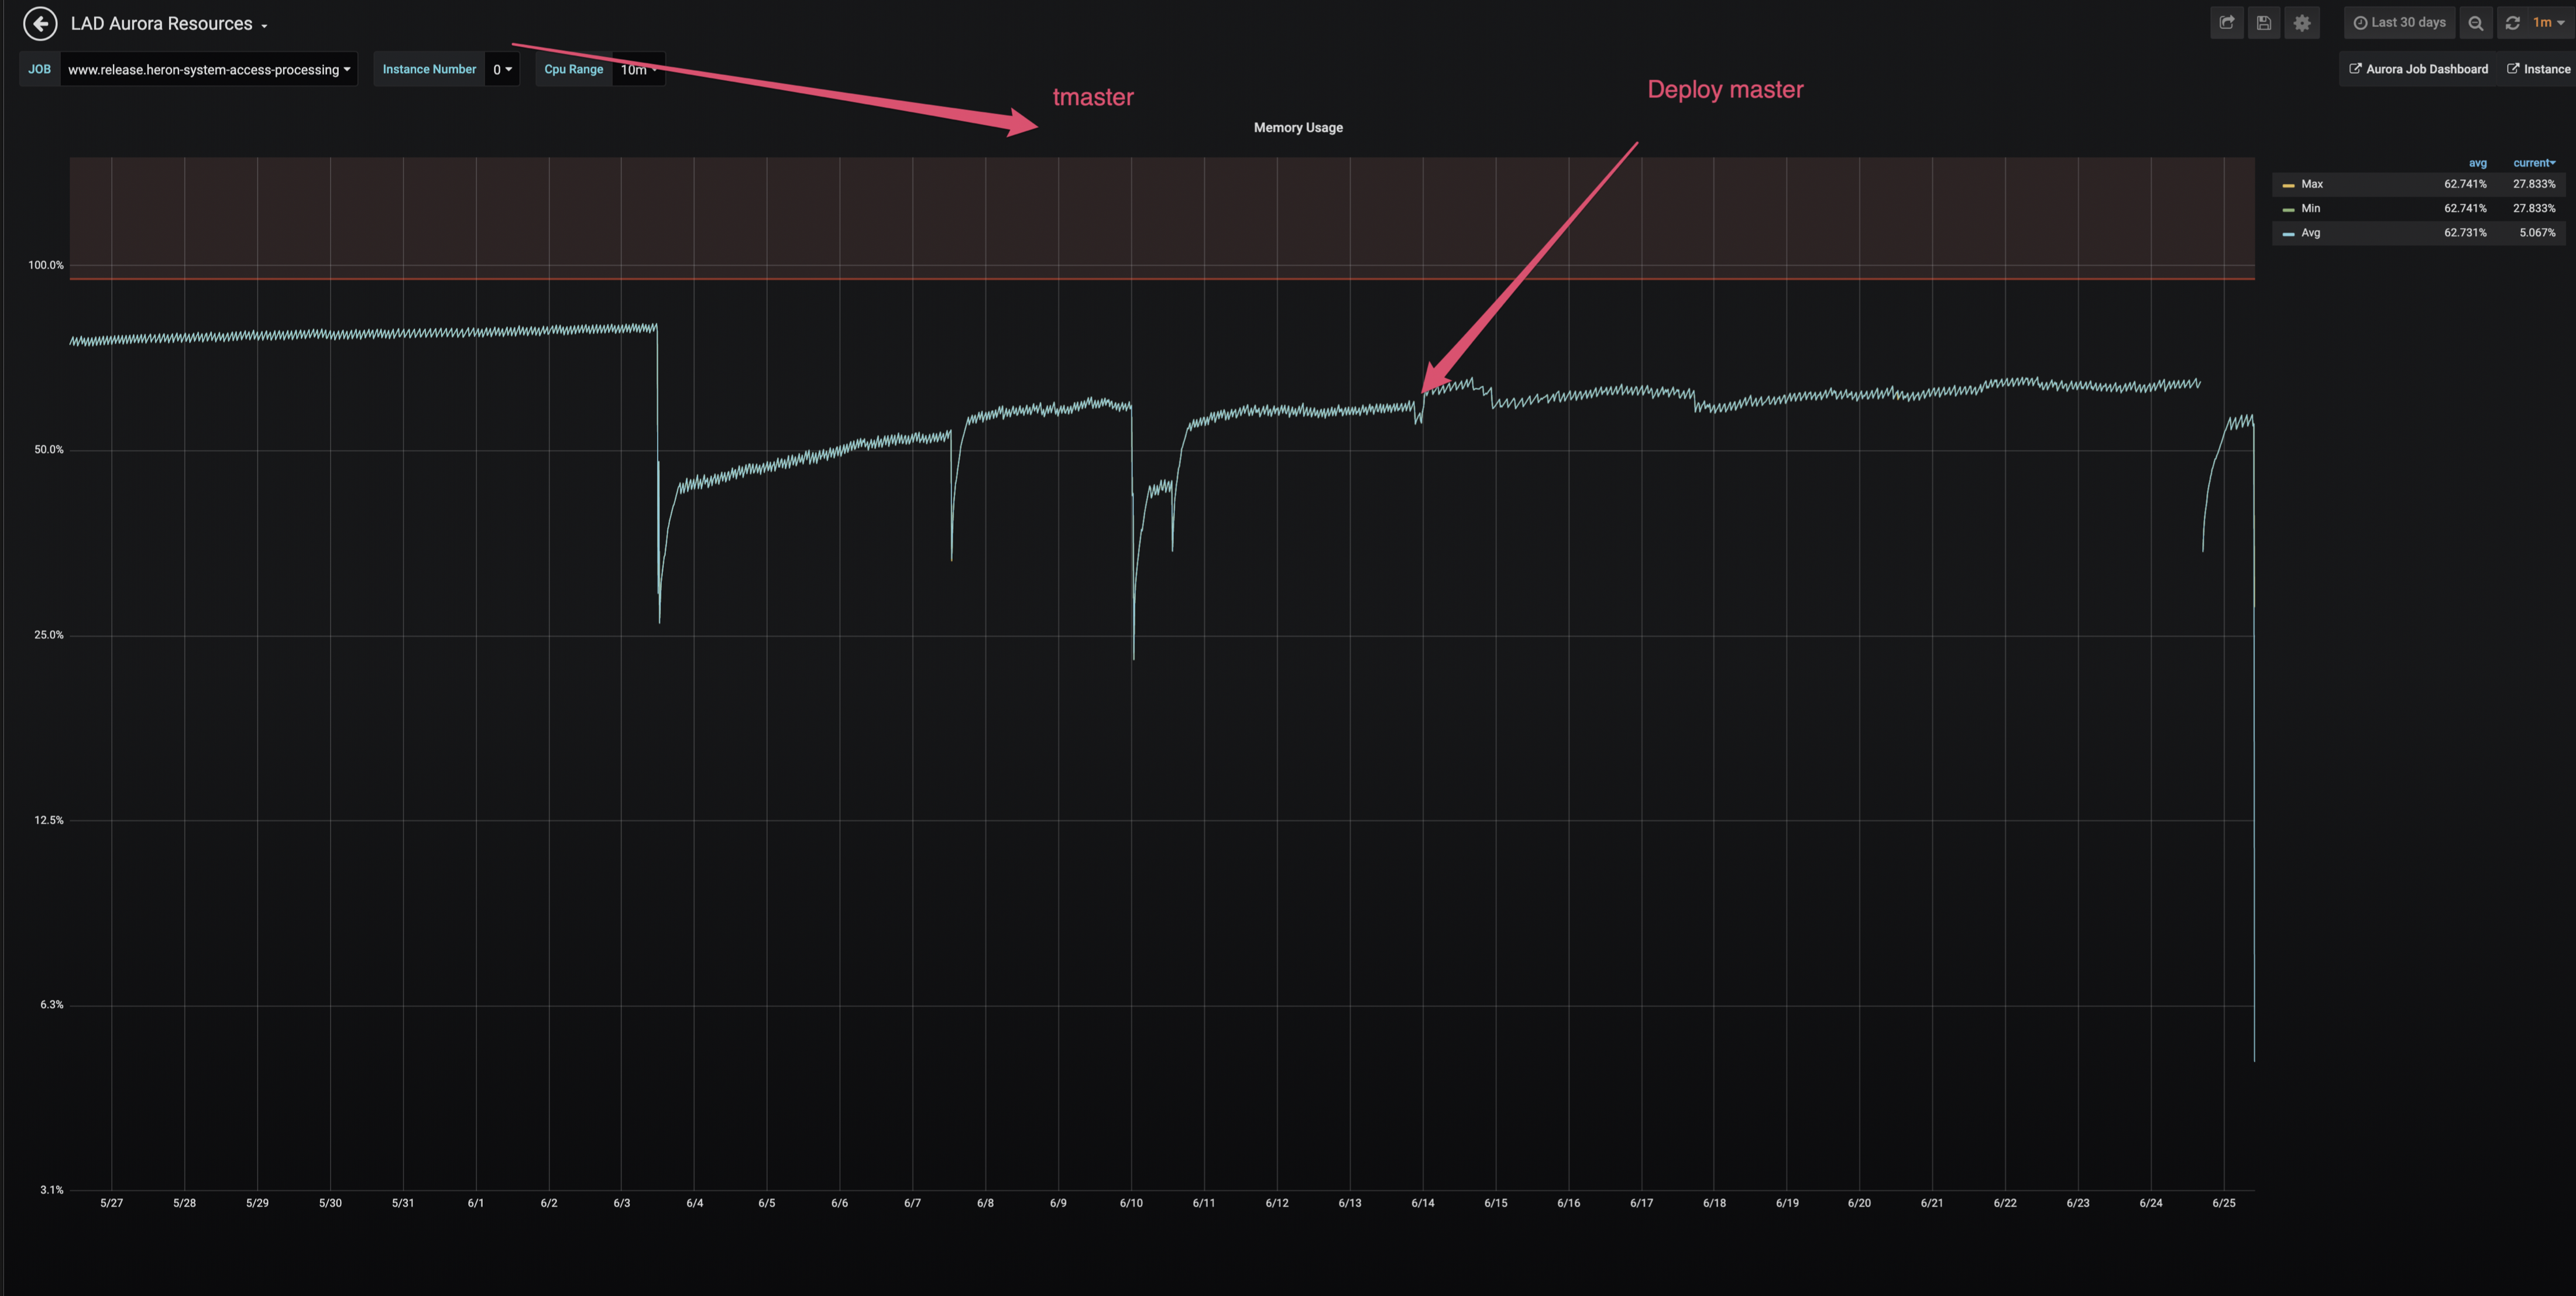Open dashboard settings gear icon
Viewport: 2576px width, 1296px height.
point(2302,23)
